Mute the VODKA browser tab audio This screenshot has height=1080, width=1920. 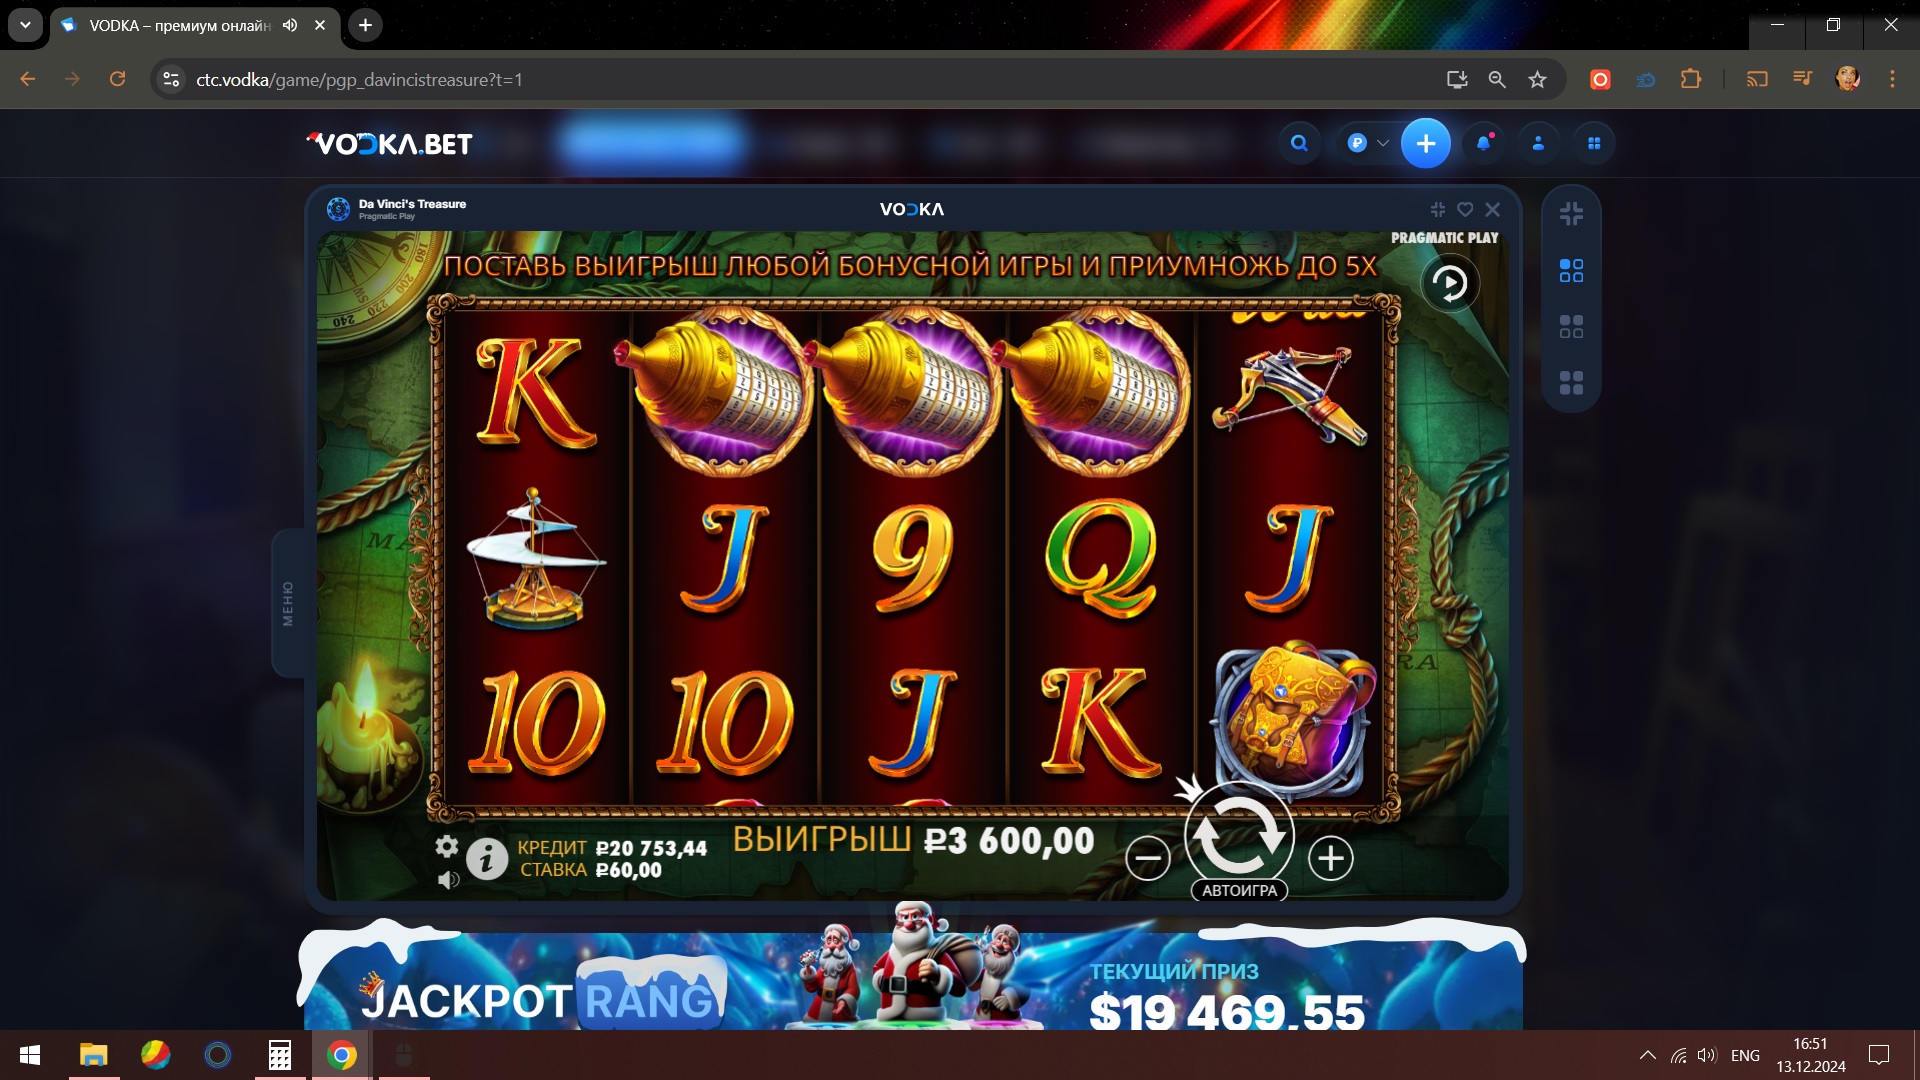(290, 25)
